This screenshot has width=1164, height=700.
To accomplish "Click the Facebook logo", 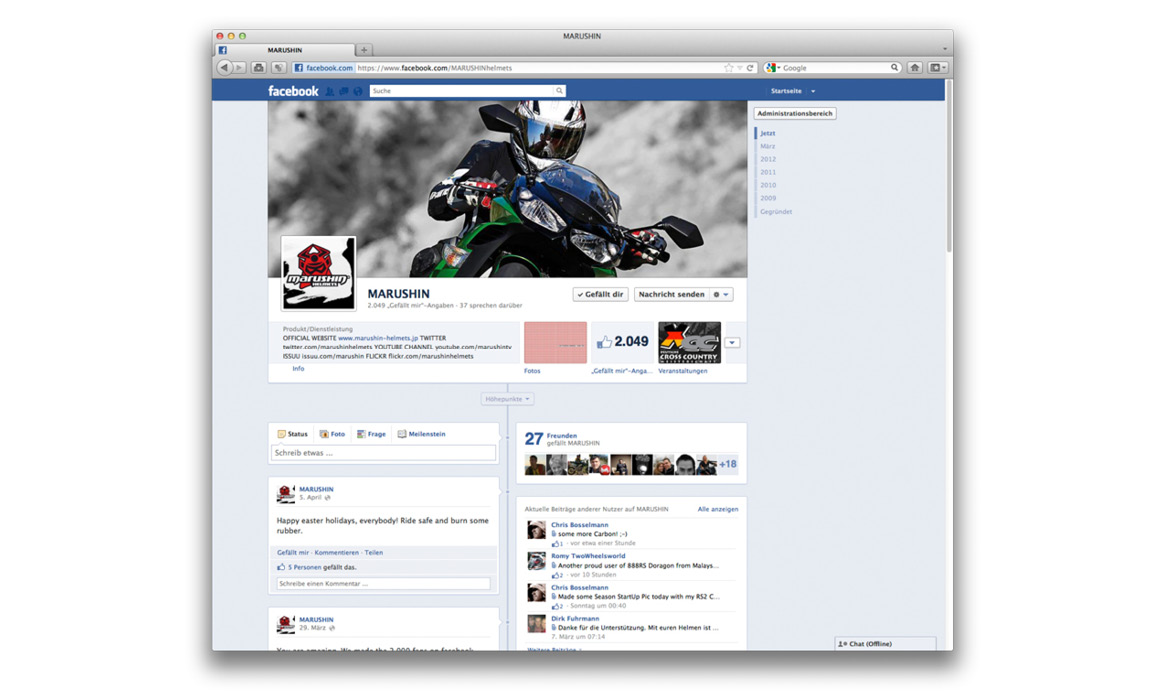I will click(292, 91).
